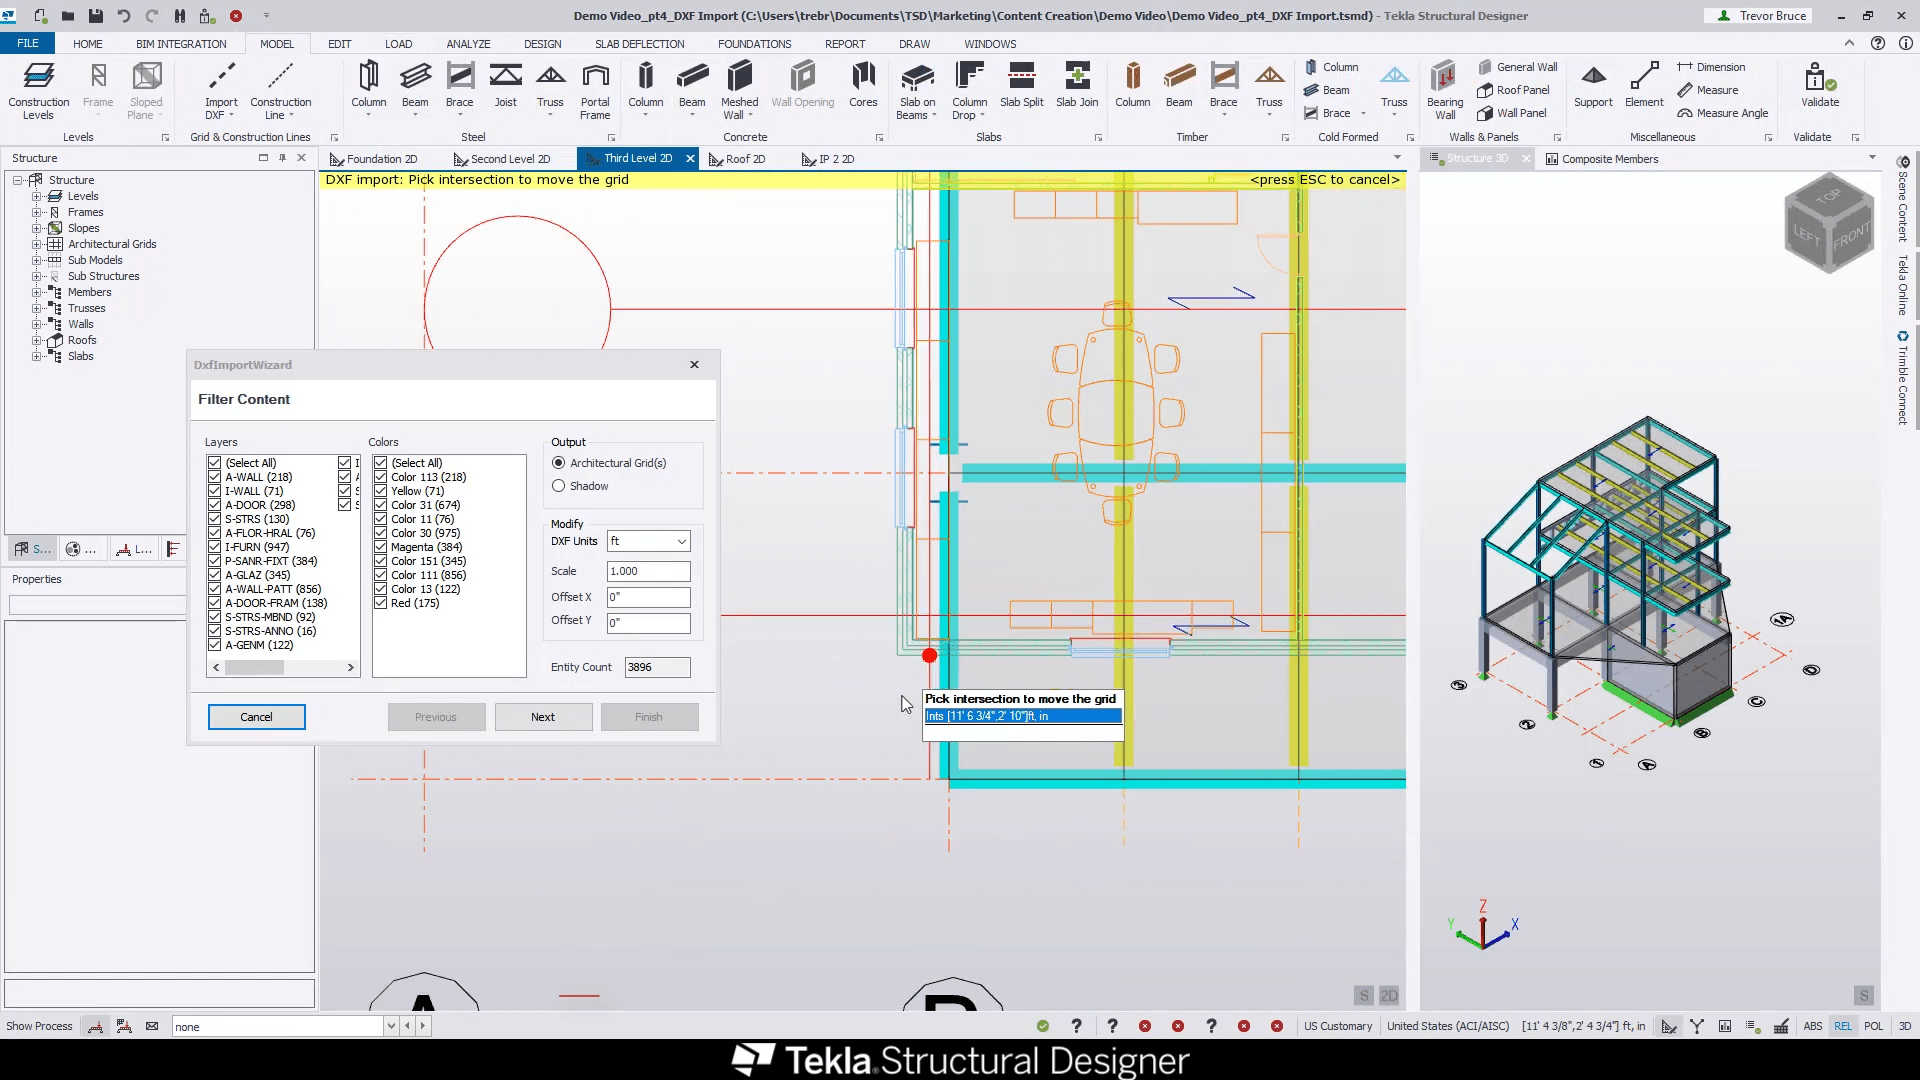Switch to the Second Level 2D tab
The width and height of the screenshot is (1920, 1080).
click(509, 159)
